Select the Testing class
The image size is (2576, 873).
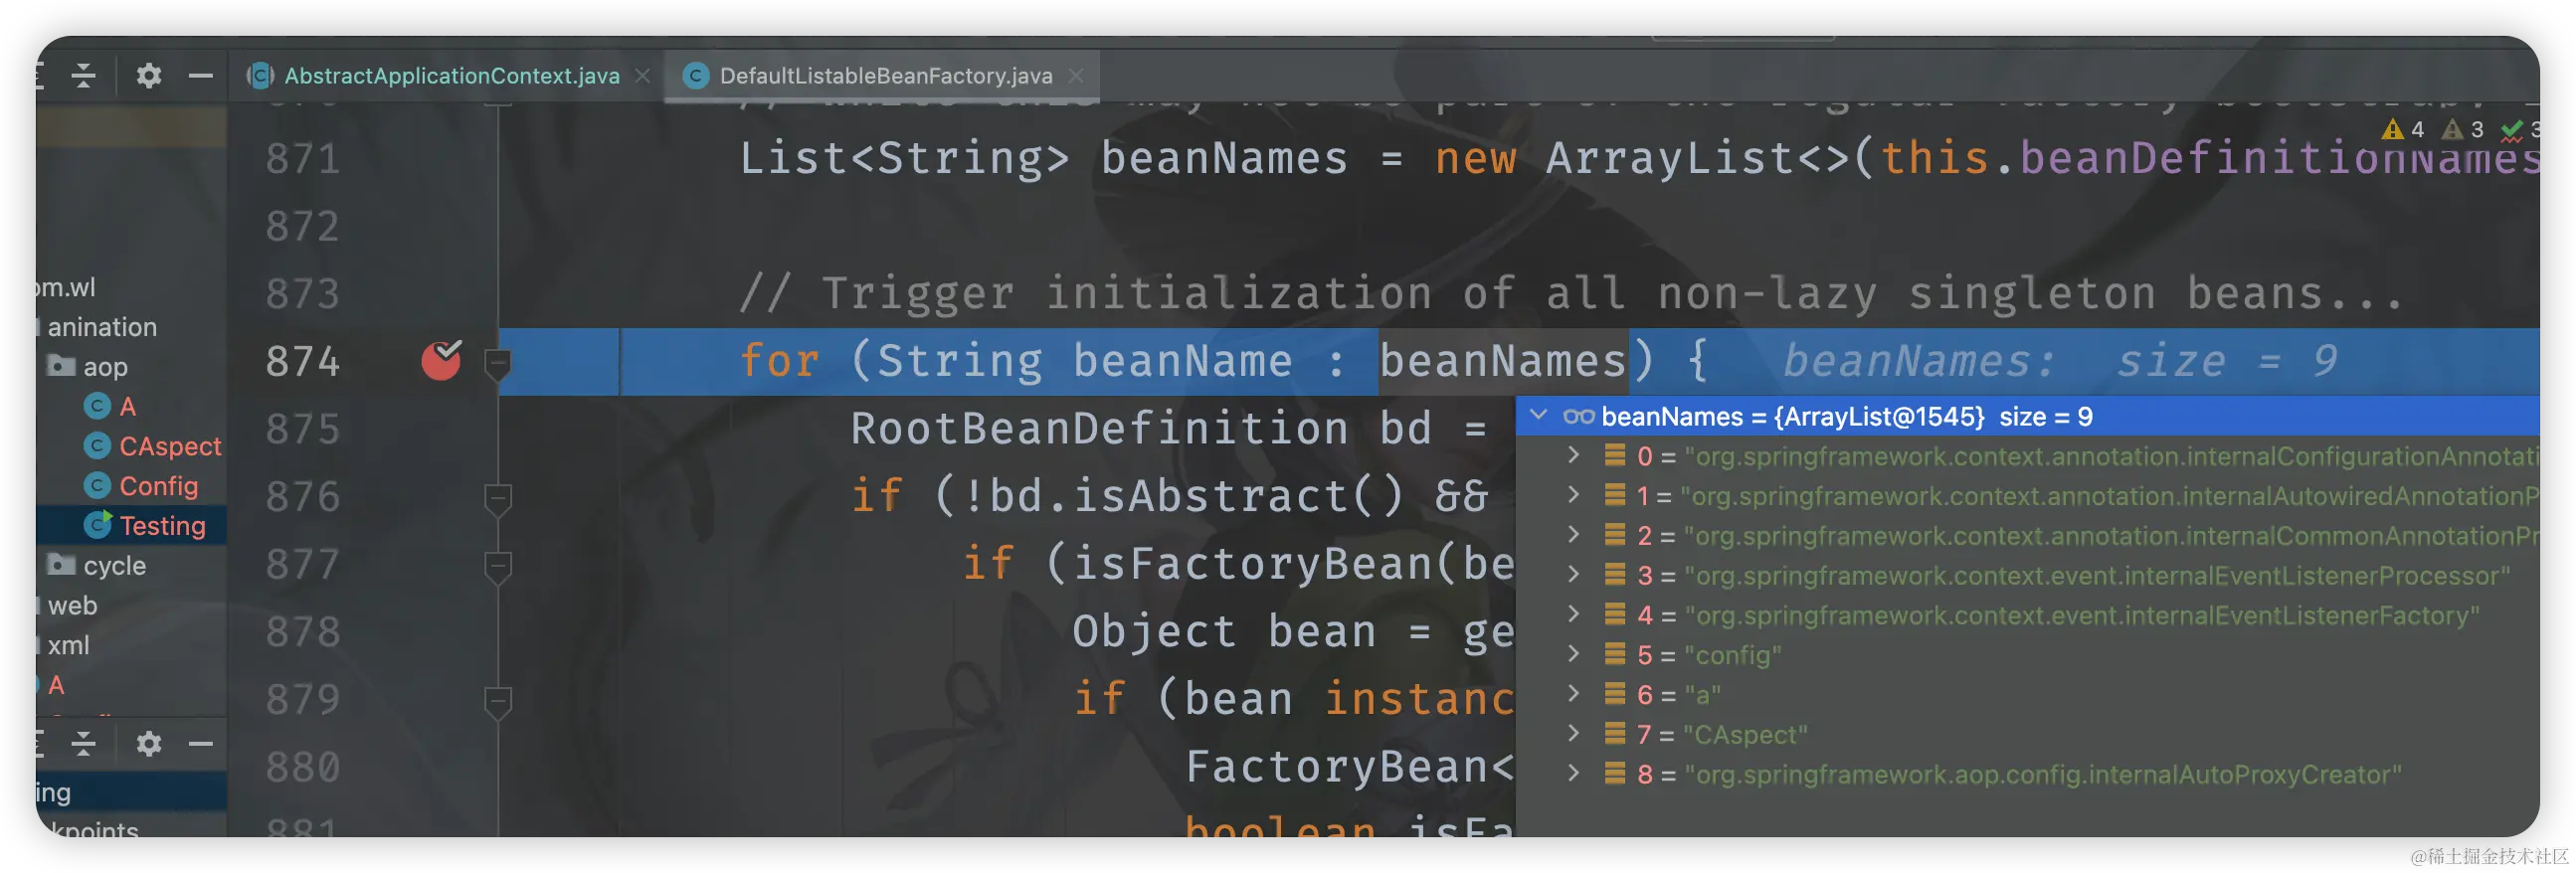click(162, 526)
